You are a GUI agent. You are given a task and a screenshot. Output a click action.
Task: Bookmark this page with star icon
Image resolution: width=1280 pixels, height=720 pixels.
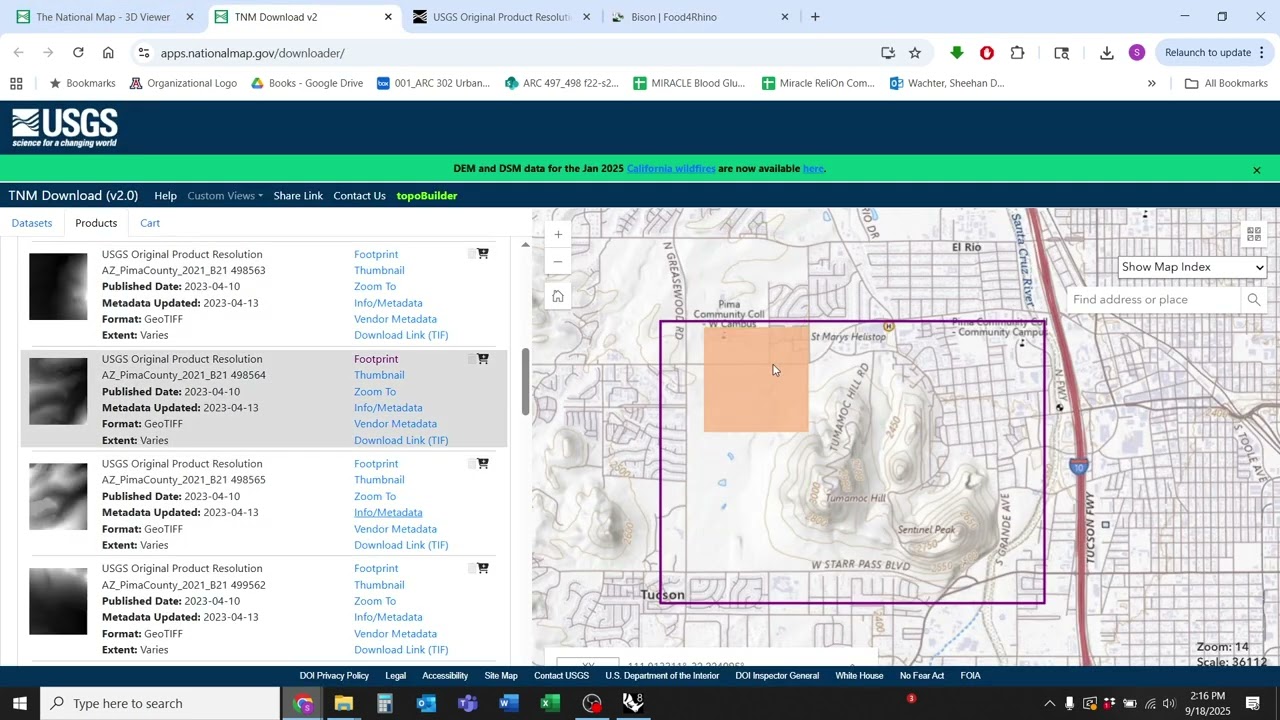915,53
